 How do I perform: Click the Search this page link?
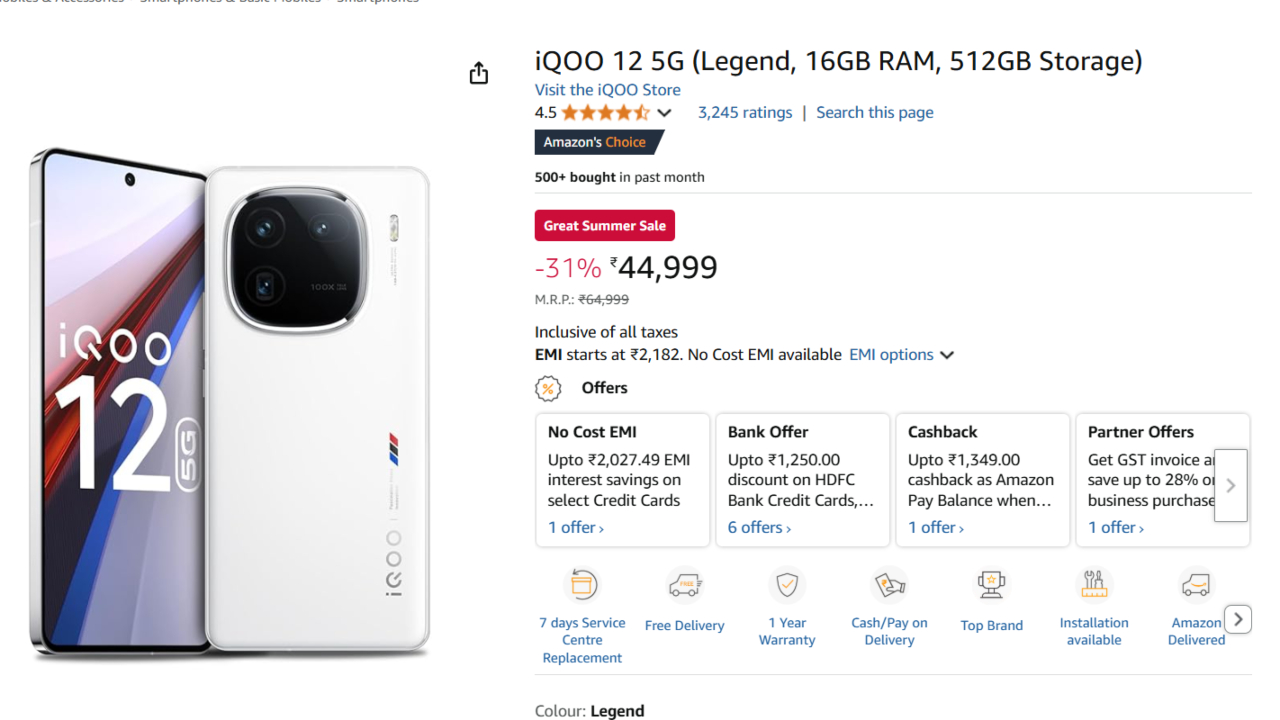875,113
